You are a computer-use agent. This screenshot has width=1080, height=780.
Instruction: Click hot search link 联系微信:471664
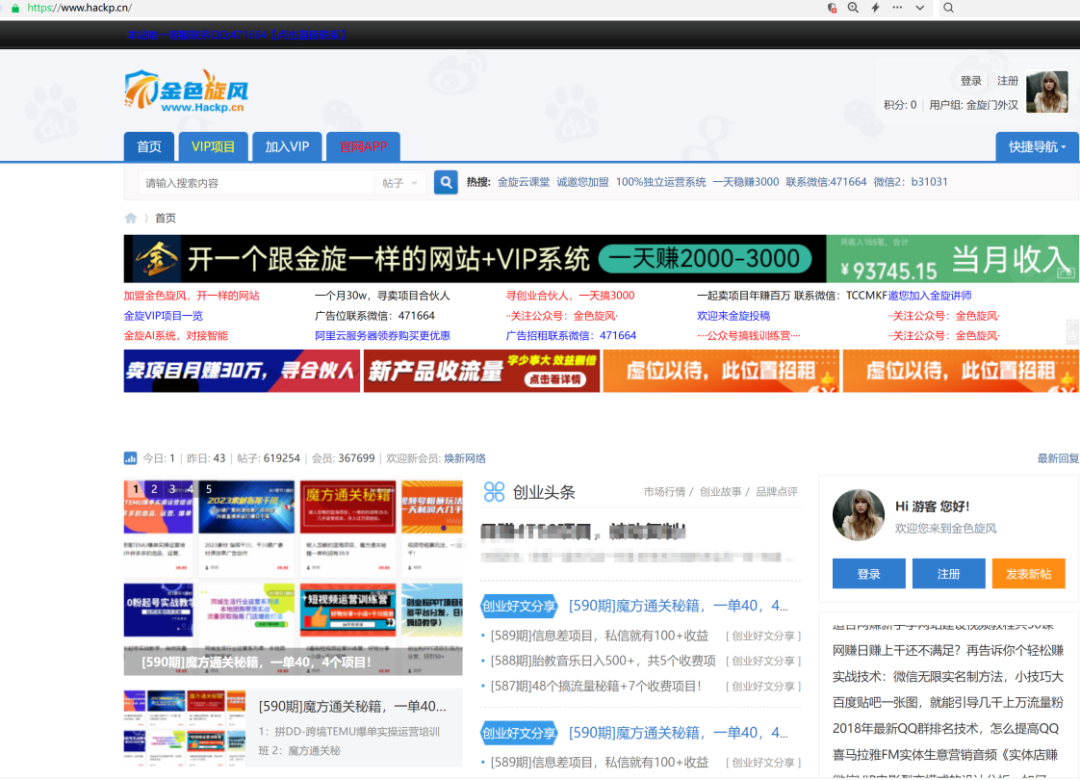tap(826, 182)
